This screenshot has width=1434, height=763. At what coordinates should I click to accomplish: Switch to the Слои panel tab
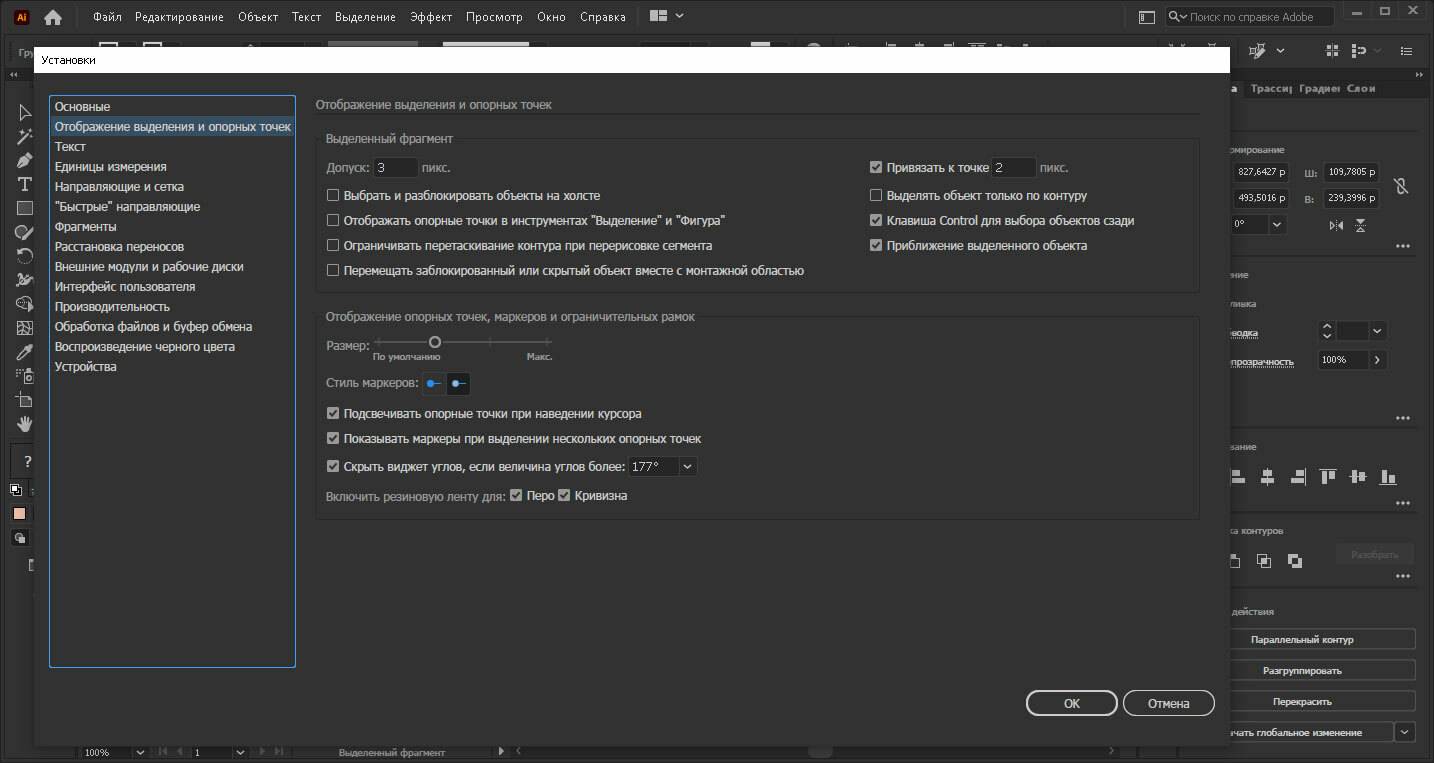(x=1361, y=88)
